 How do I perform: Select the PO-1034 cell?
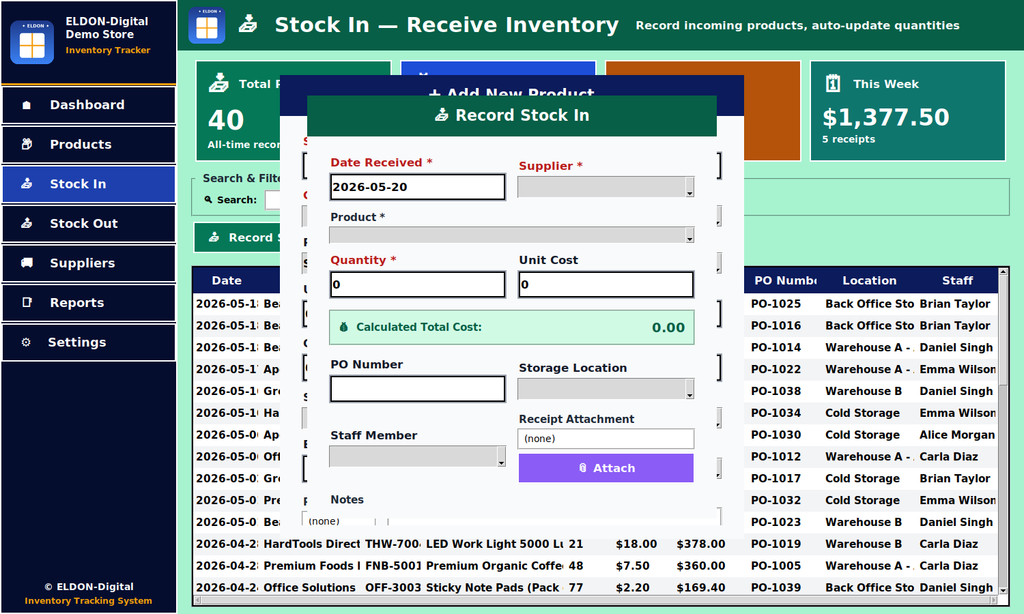point(776,413)
